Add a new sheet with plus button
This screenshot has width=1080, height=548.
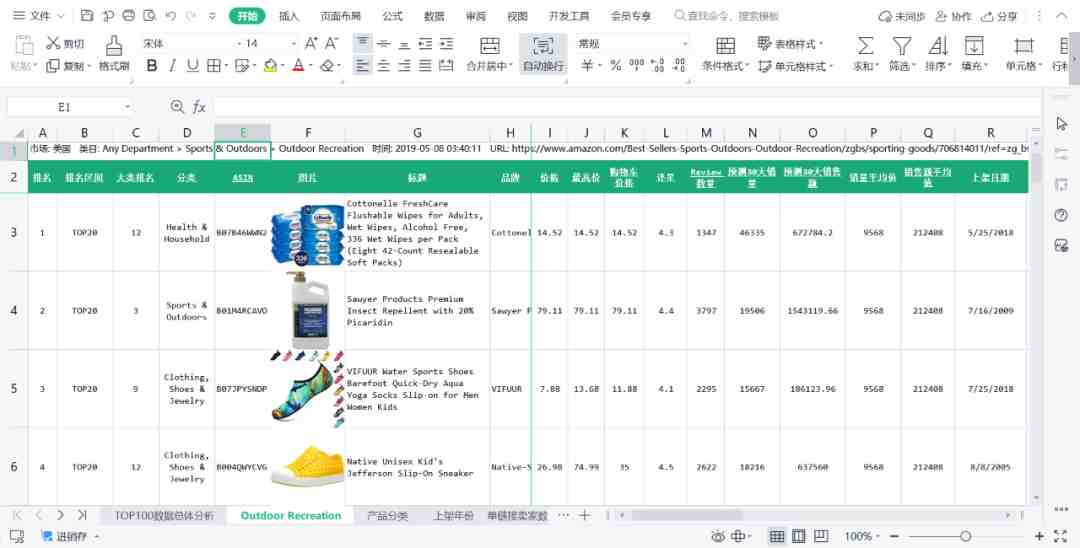(584, 515)
